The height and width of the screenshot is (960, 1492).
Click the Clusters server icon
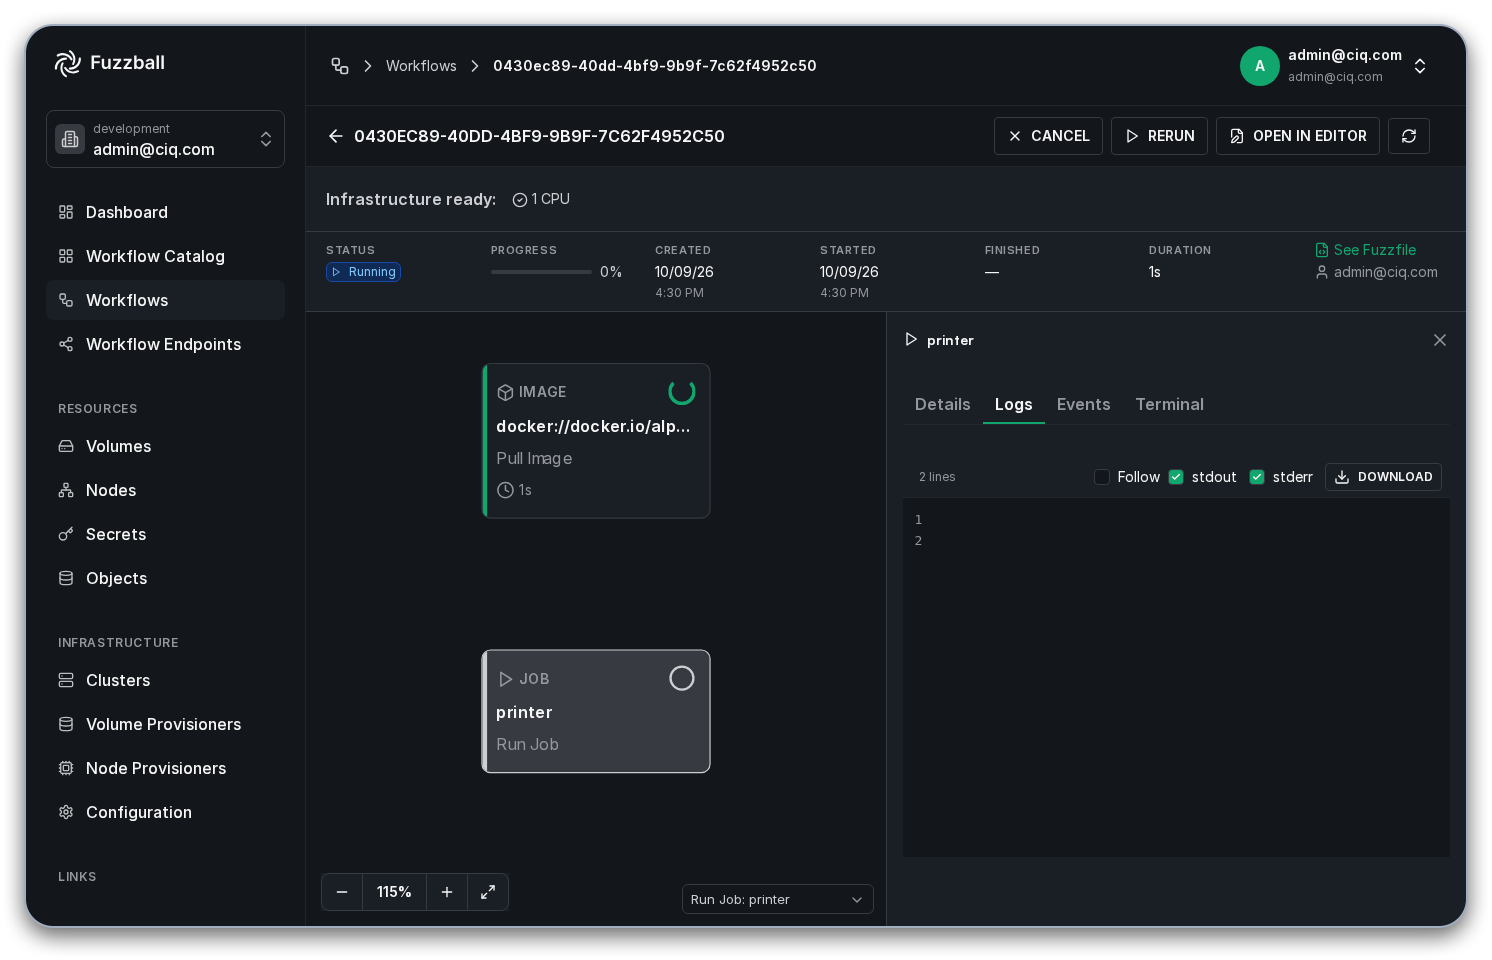[66, 680]
